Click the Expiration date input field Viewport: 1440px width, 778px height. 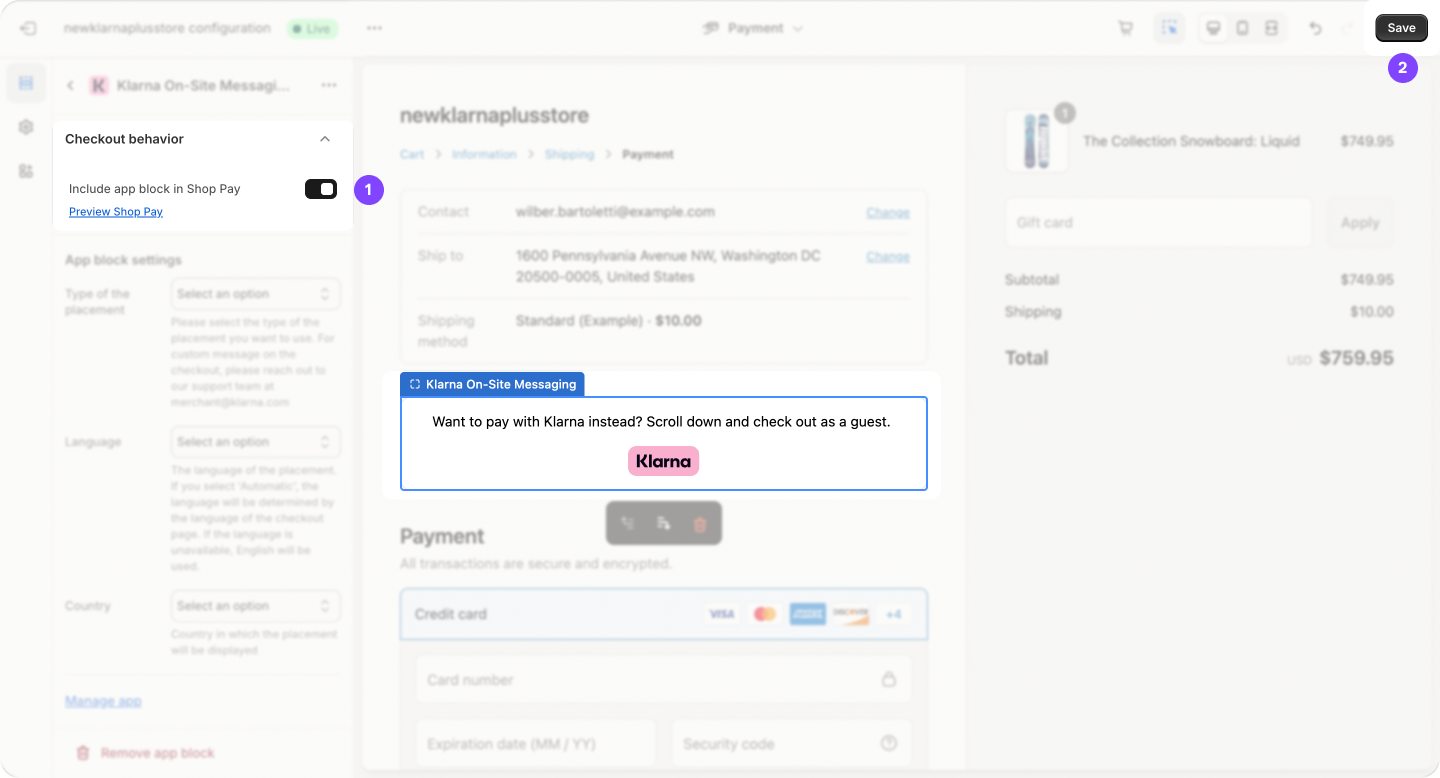click(536, 744)
